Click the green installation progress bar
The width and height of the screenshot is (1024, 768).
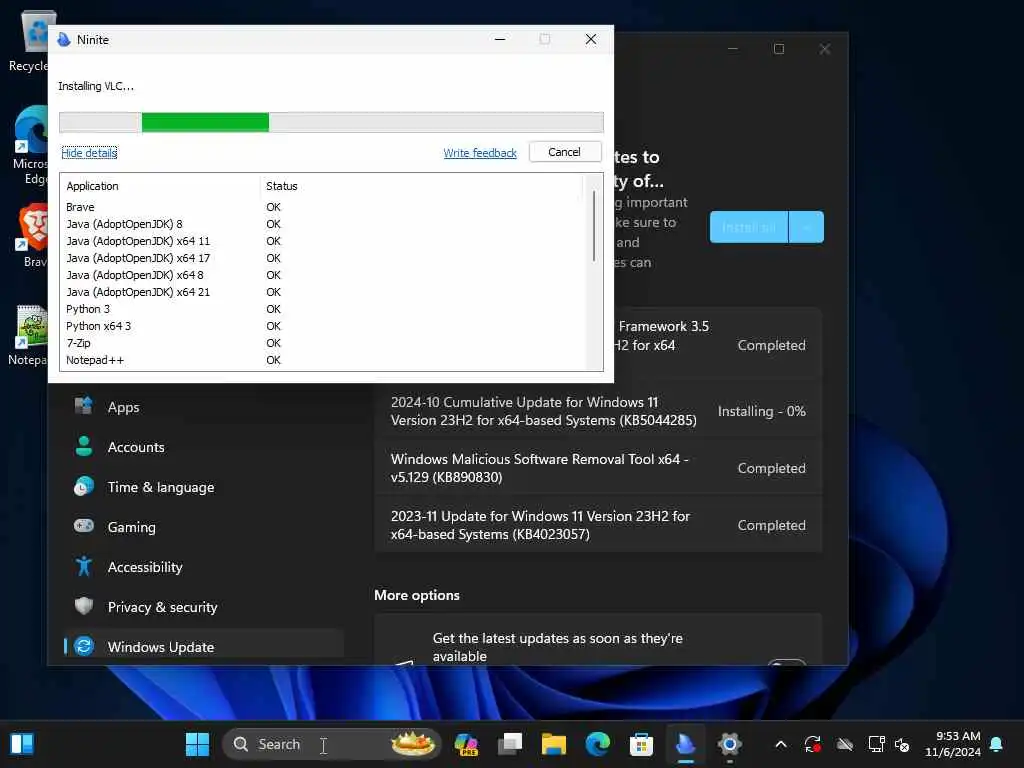tap(205, 122)
